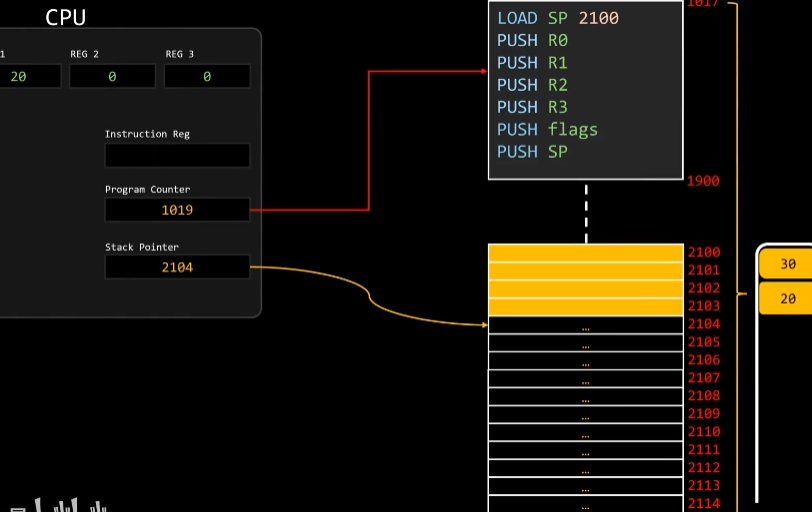The image size is (812, 512).
Task: Click the Program Counter label
Action: 148,189
